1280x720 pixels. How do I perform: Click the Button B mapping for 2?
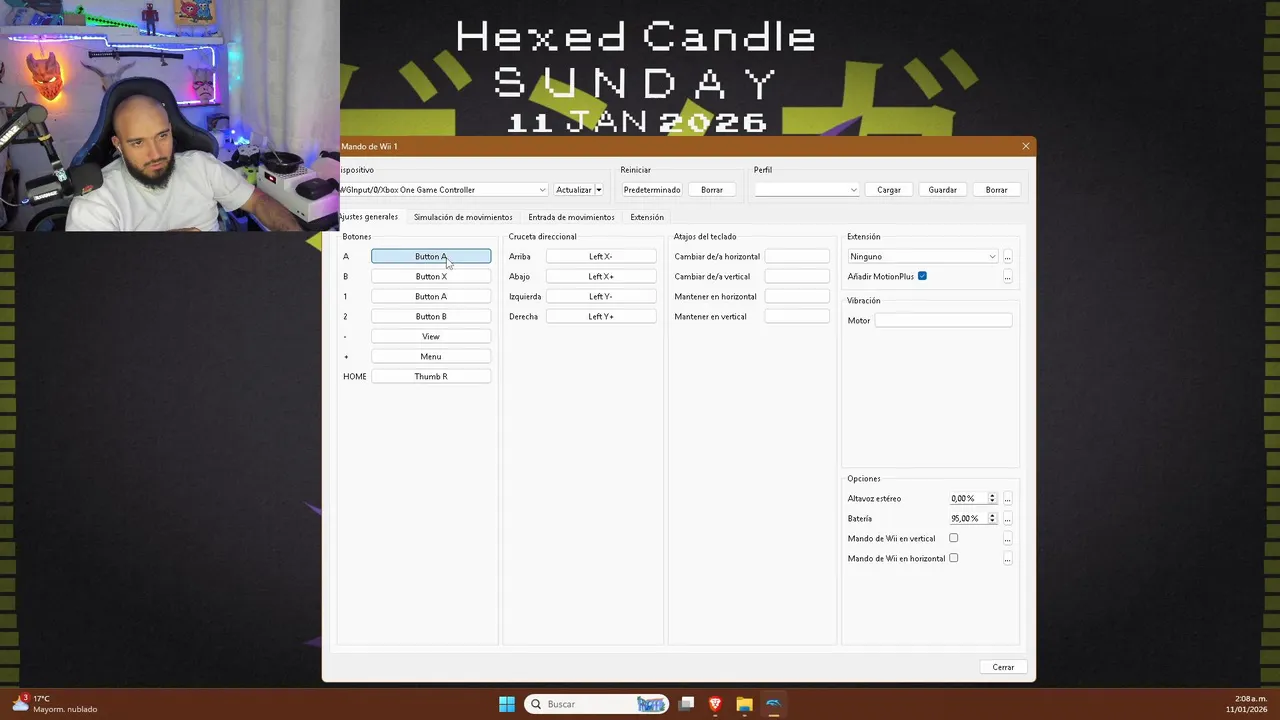[x=431, y=316]
